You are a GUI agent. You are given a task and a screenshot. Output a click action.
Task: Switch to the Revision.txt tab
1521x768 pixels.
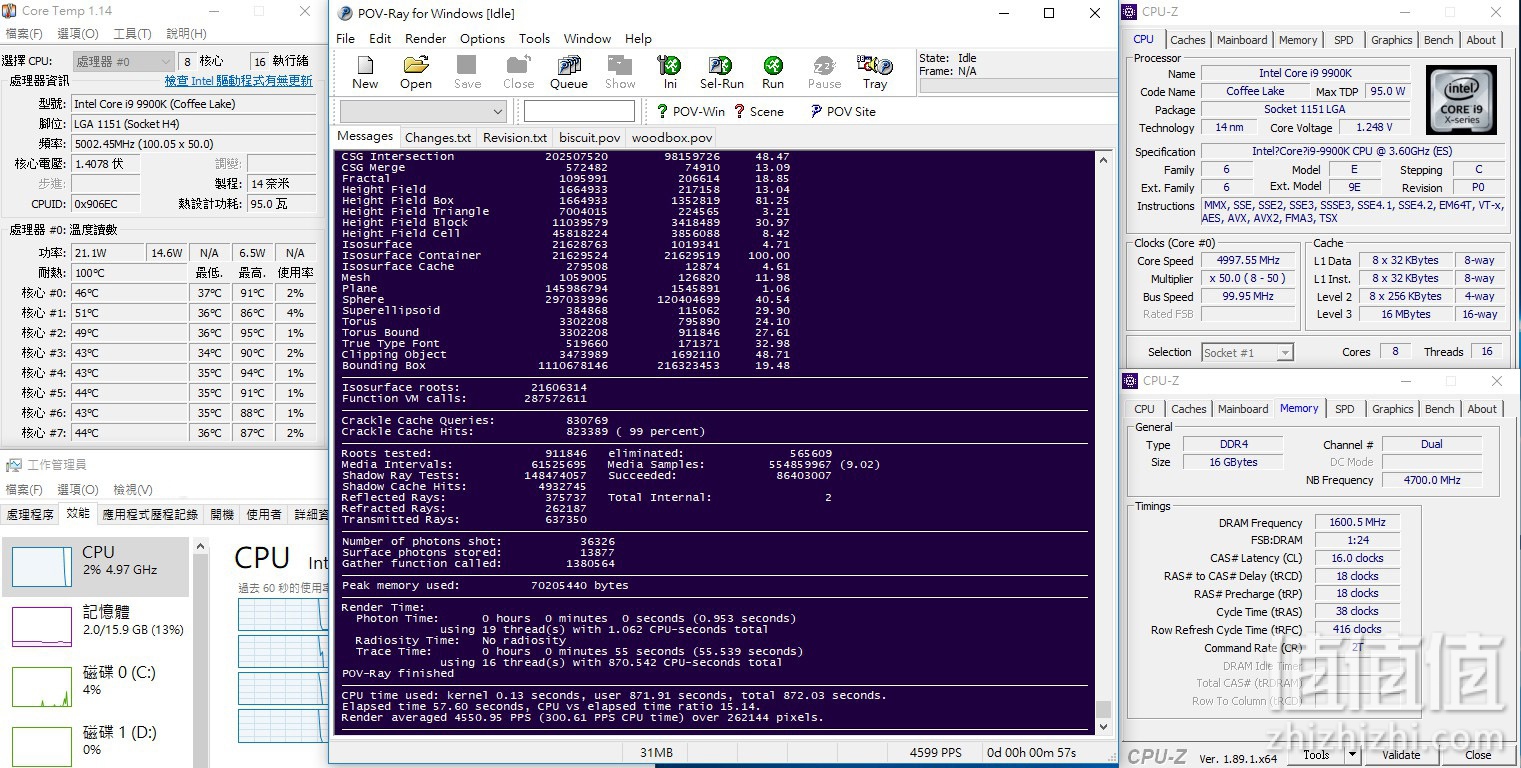pyautogui.click(x=514, y=138)
